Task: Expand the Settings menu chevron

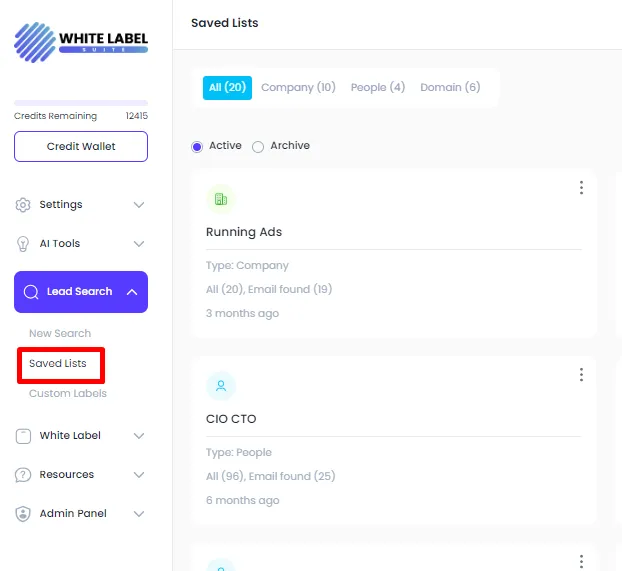Action: [139, 205]
